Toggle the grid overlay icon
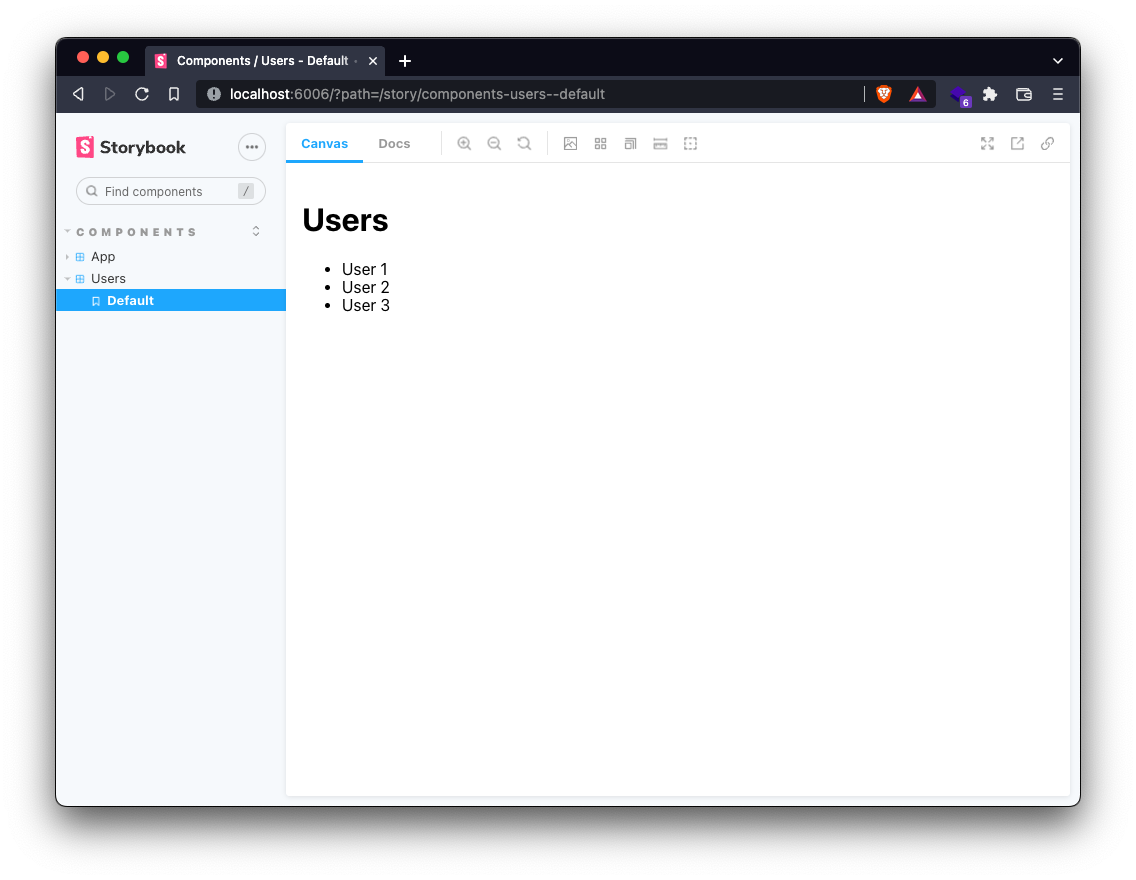The image size is (1136, 880). 601,143
